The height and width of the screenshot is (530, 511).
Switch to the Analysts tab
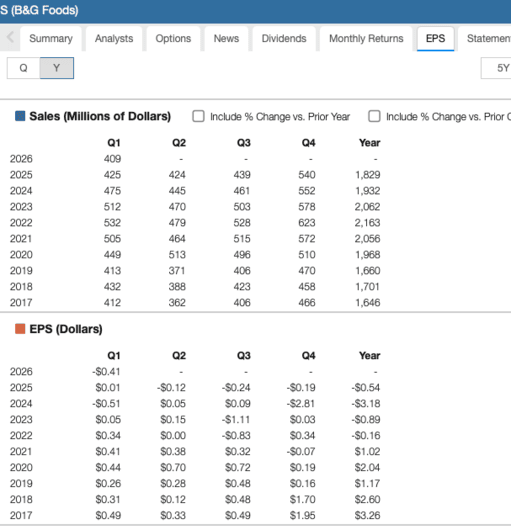click(x=114, y=39)
